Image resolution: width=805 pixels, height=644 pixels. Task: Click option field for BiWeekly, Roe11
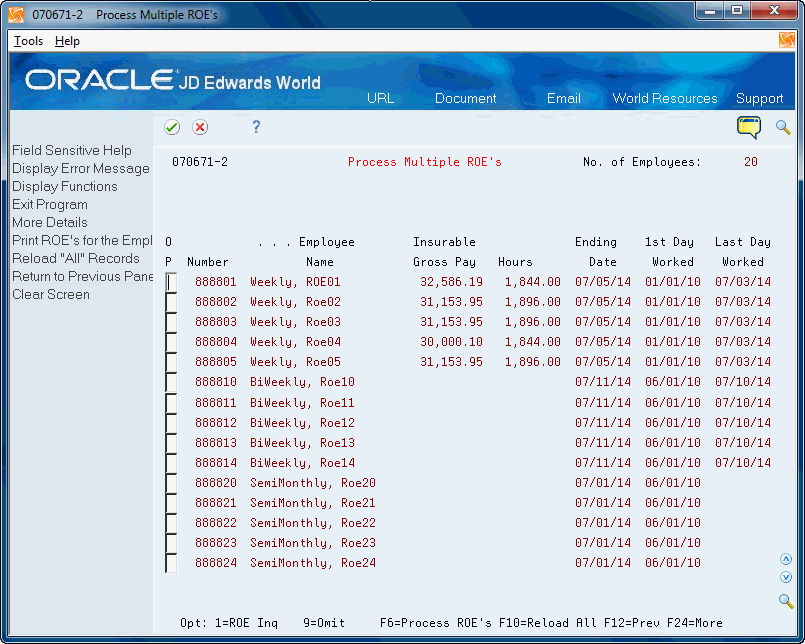coord(171,403)
